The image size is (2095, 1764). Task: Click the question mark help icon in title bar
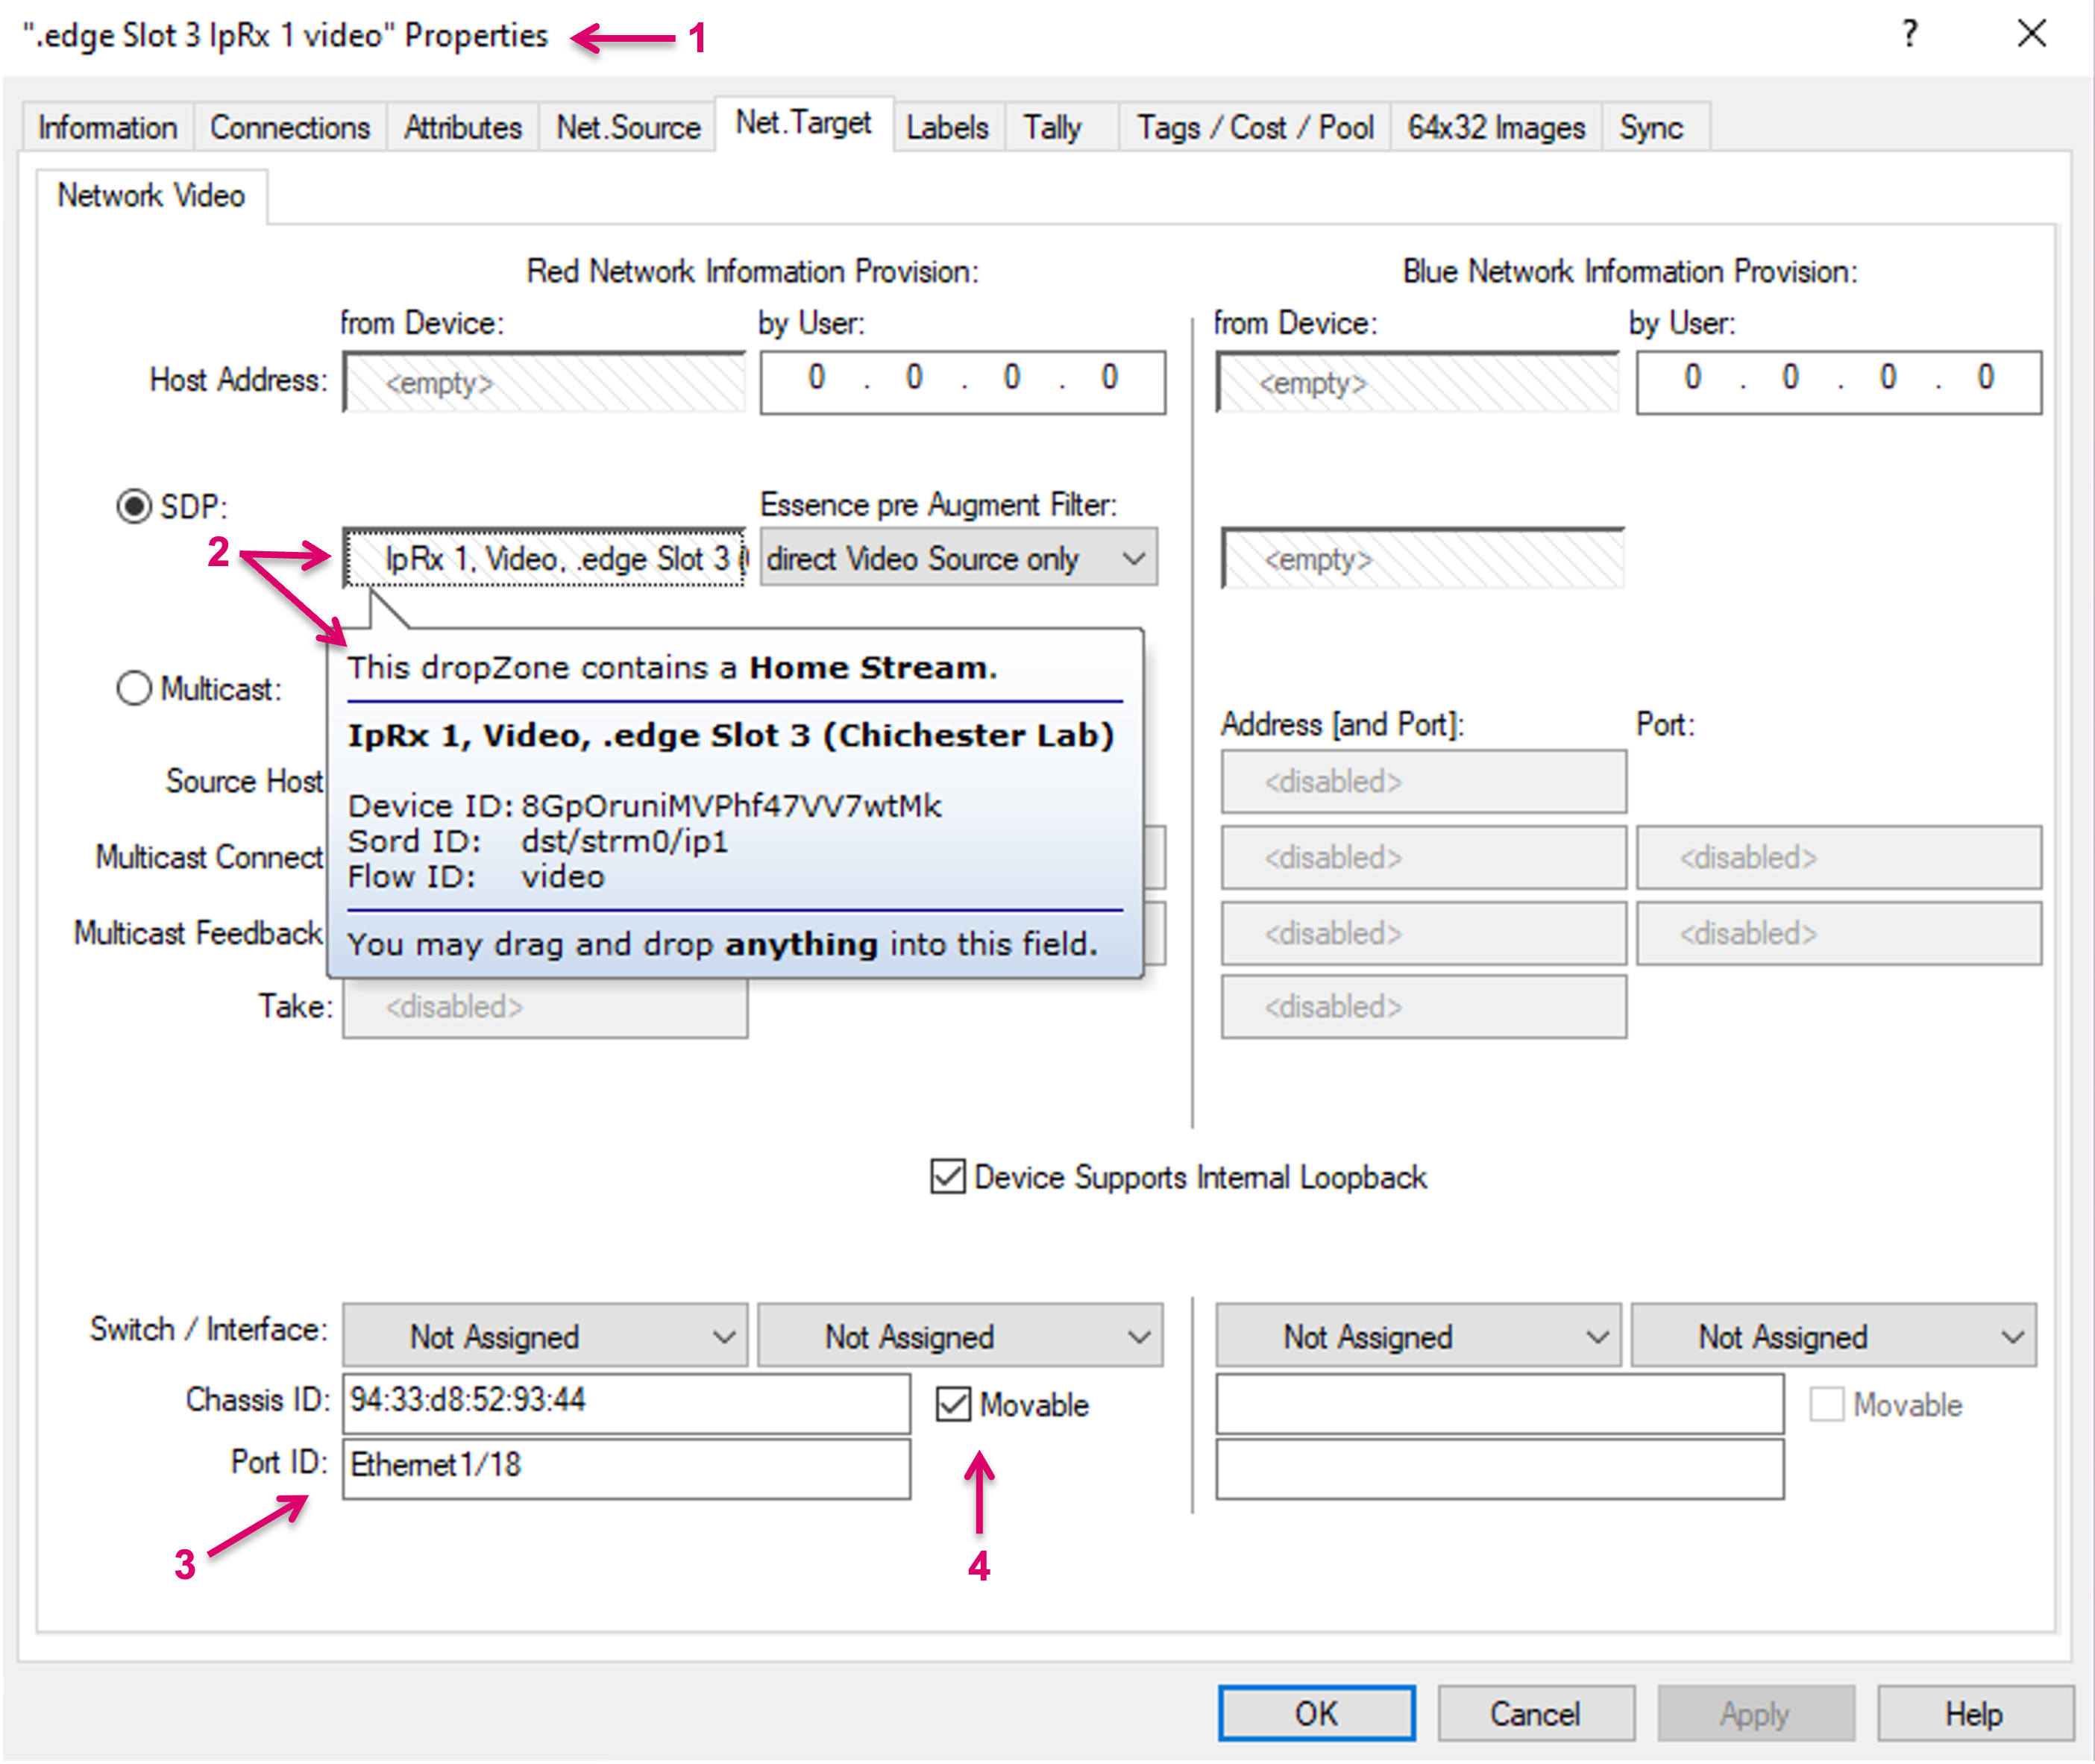(1909, 34)
